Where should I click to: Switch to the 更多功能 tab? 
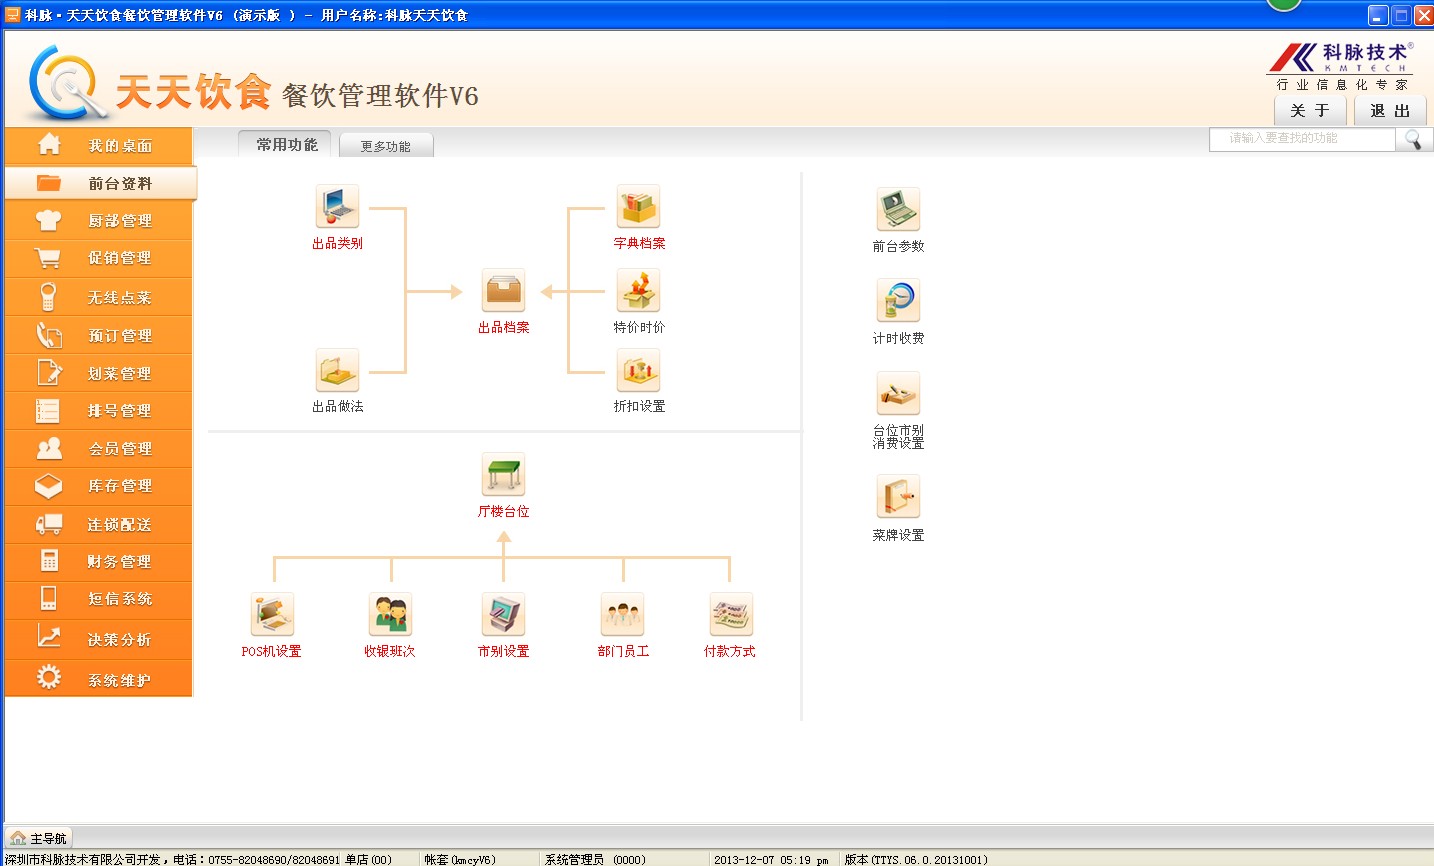pyautogui.click(x=386, y=146)
